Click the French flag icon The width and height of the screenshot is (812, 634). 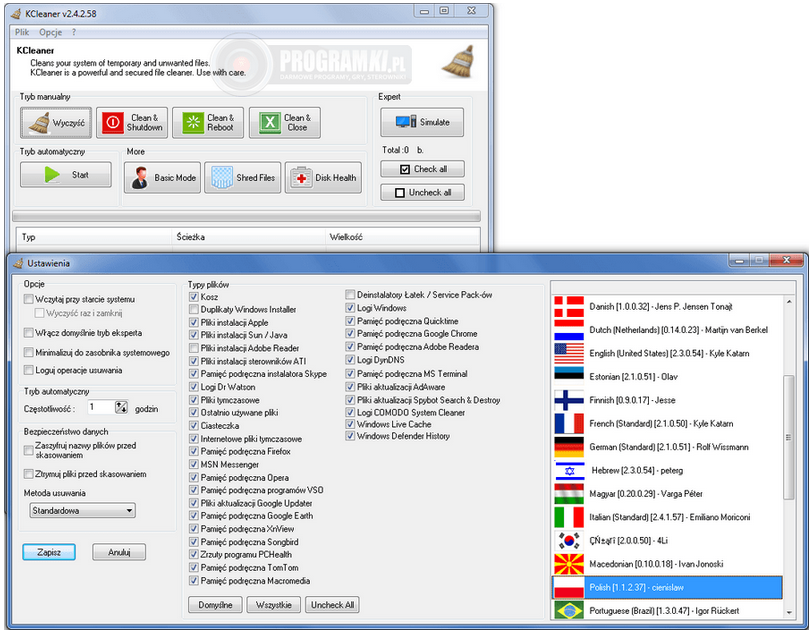coord(569,423)
